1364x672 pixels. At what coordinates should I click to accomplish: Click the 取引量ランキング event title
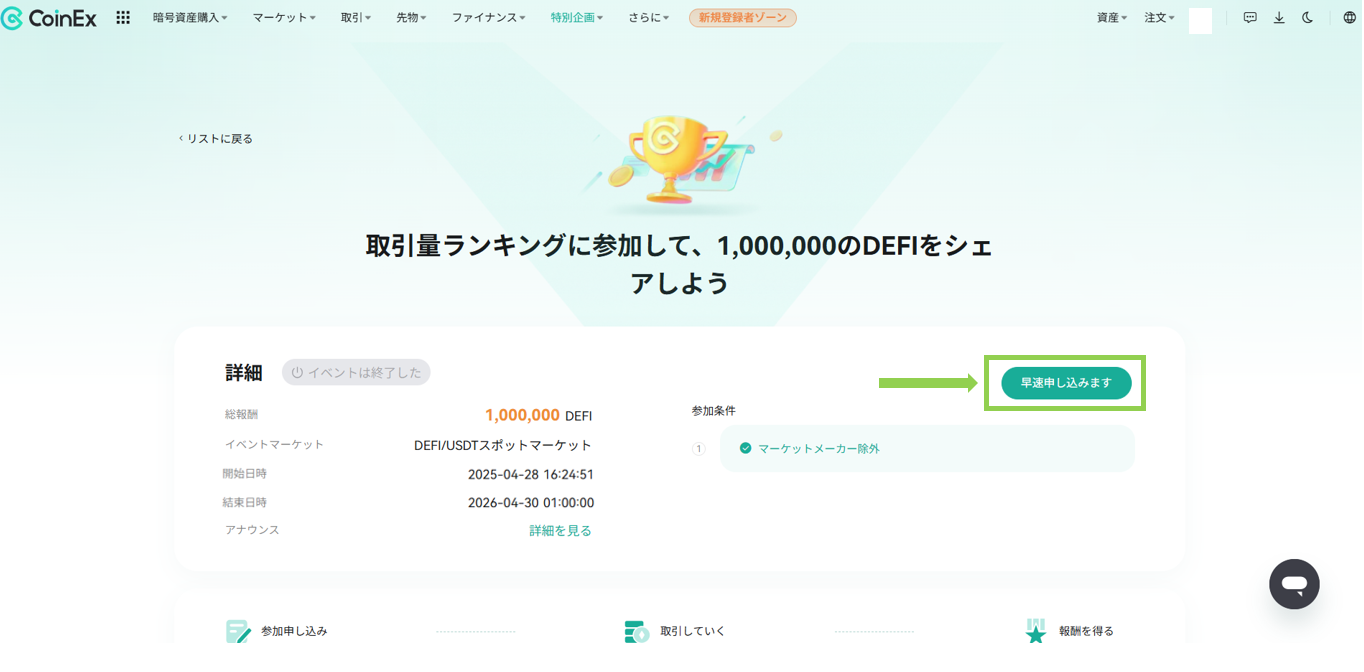pos(680,264)
